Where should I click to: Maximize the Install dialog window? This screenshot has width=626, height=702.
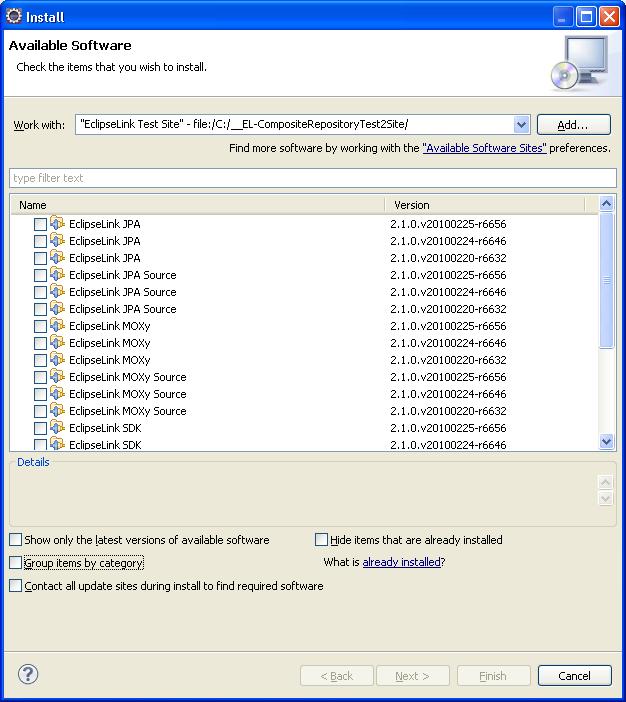586,17
